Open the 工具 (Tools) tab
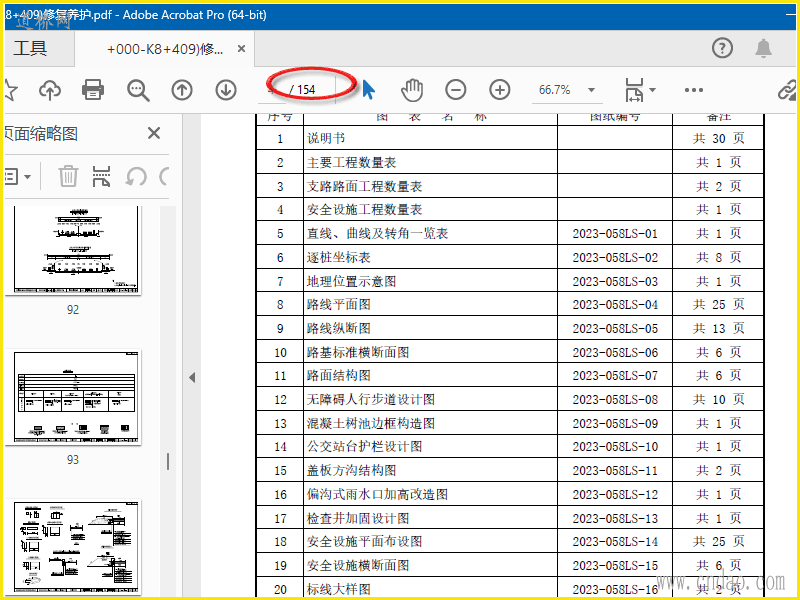This screenshot has width=800, height=600. [x=31, y=48]
